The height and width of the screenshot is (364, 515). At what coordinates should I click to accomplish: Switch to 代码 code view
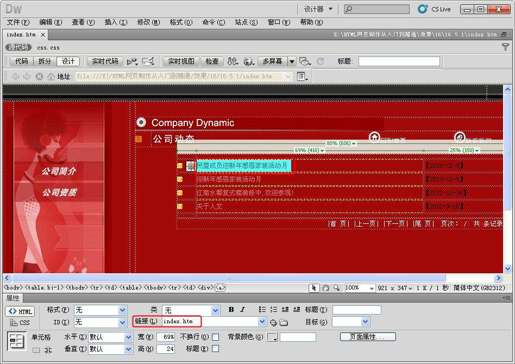click(x=21, y=61)
